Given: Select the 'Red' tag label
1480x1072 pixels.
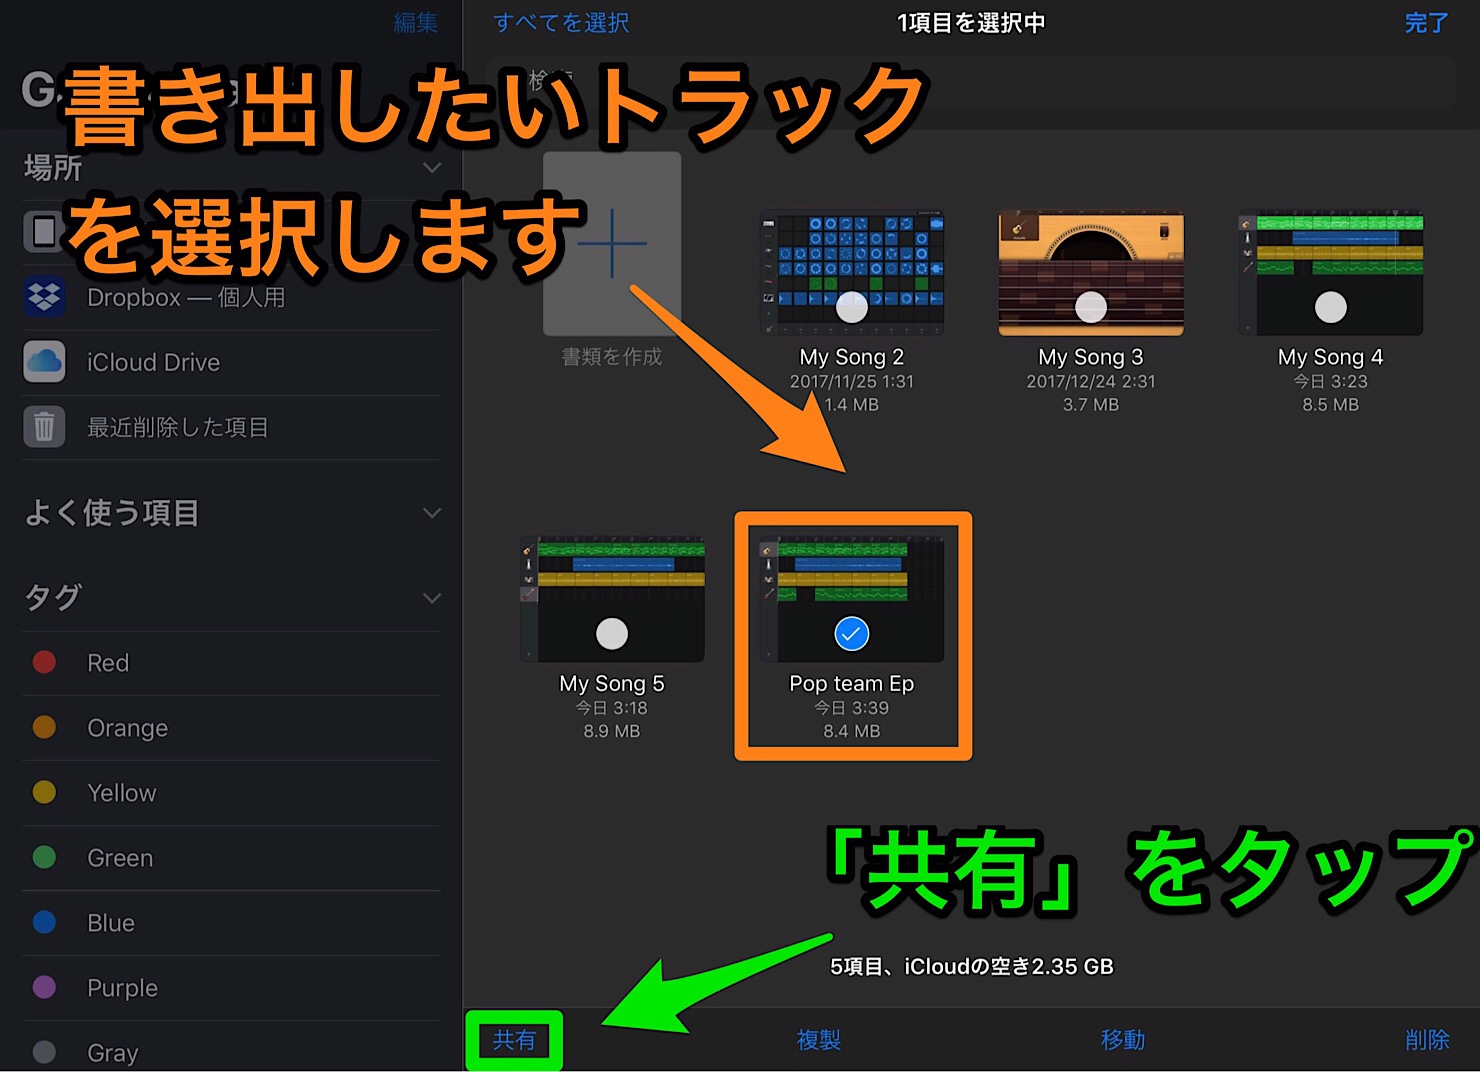Looking at the screenshot, I should click(108, 663).
